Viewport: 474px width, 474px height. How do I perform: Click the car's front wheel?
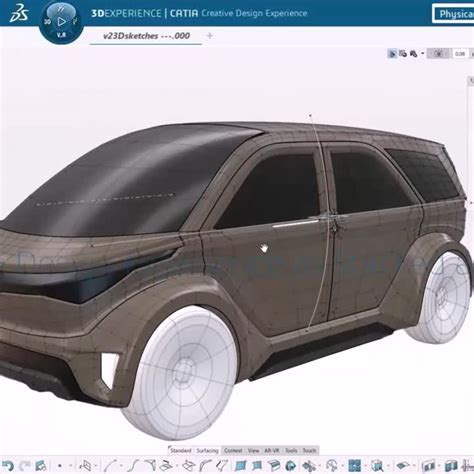(x=182, y=373)
